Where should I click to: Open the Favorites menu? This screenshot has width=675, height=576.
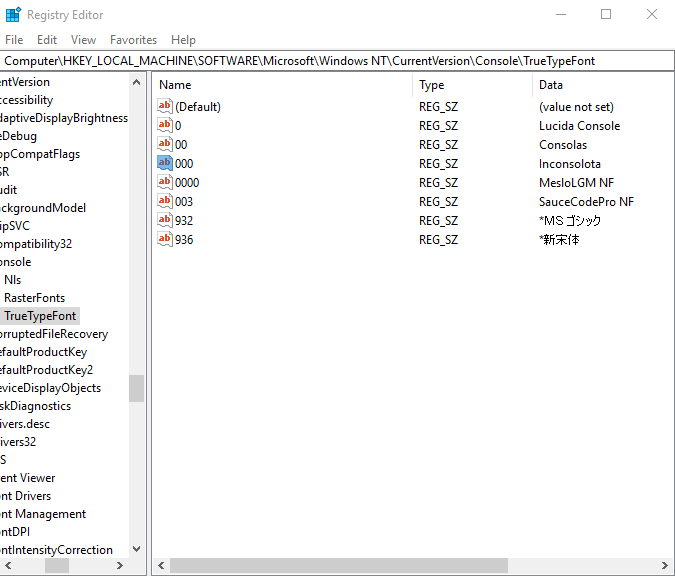coord(133,40)
